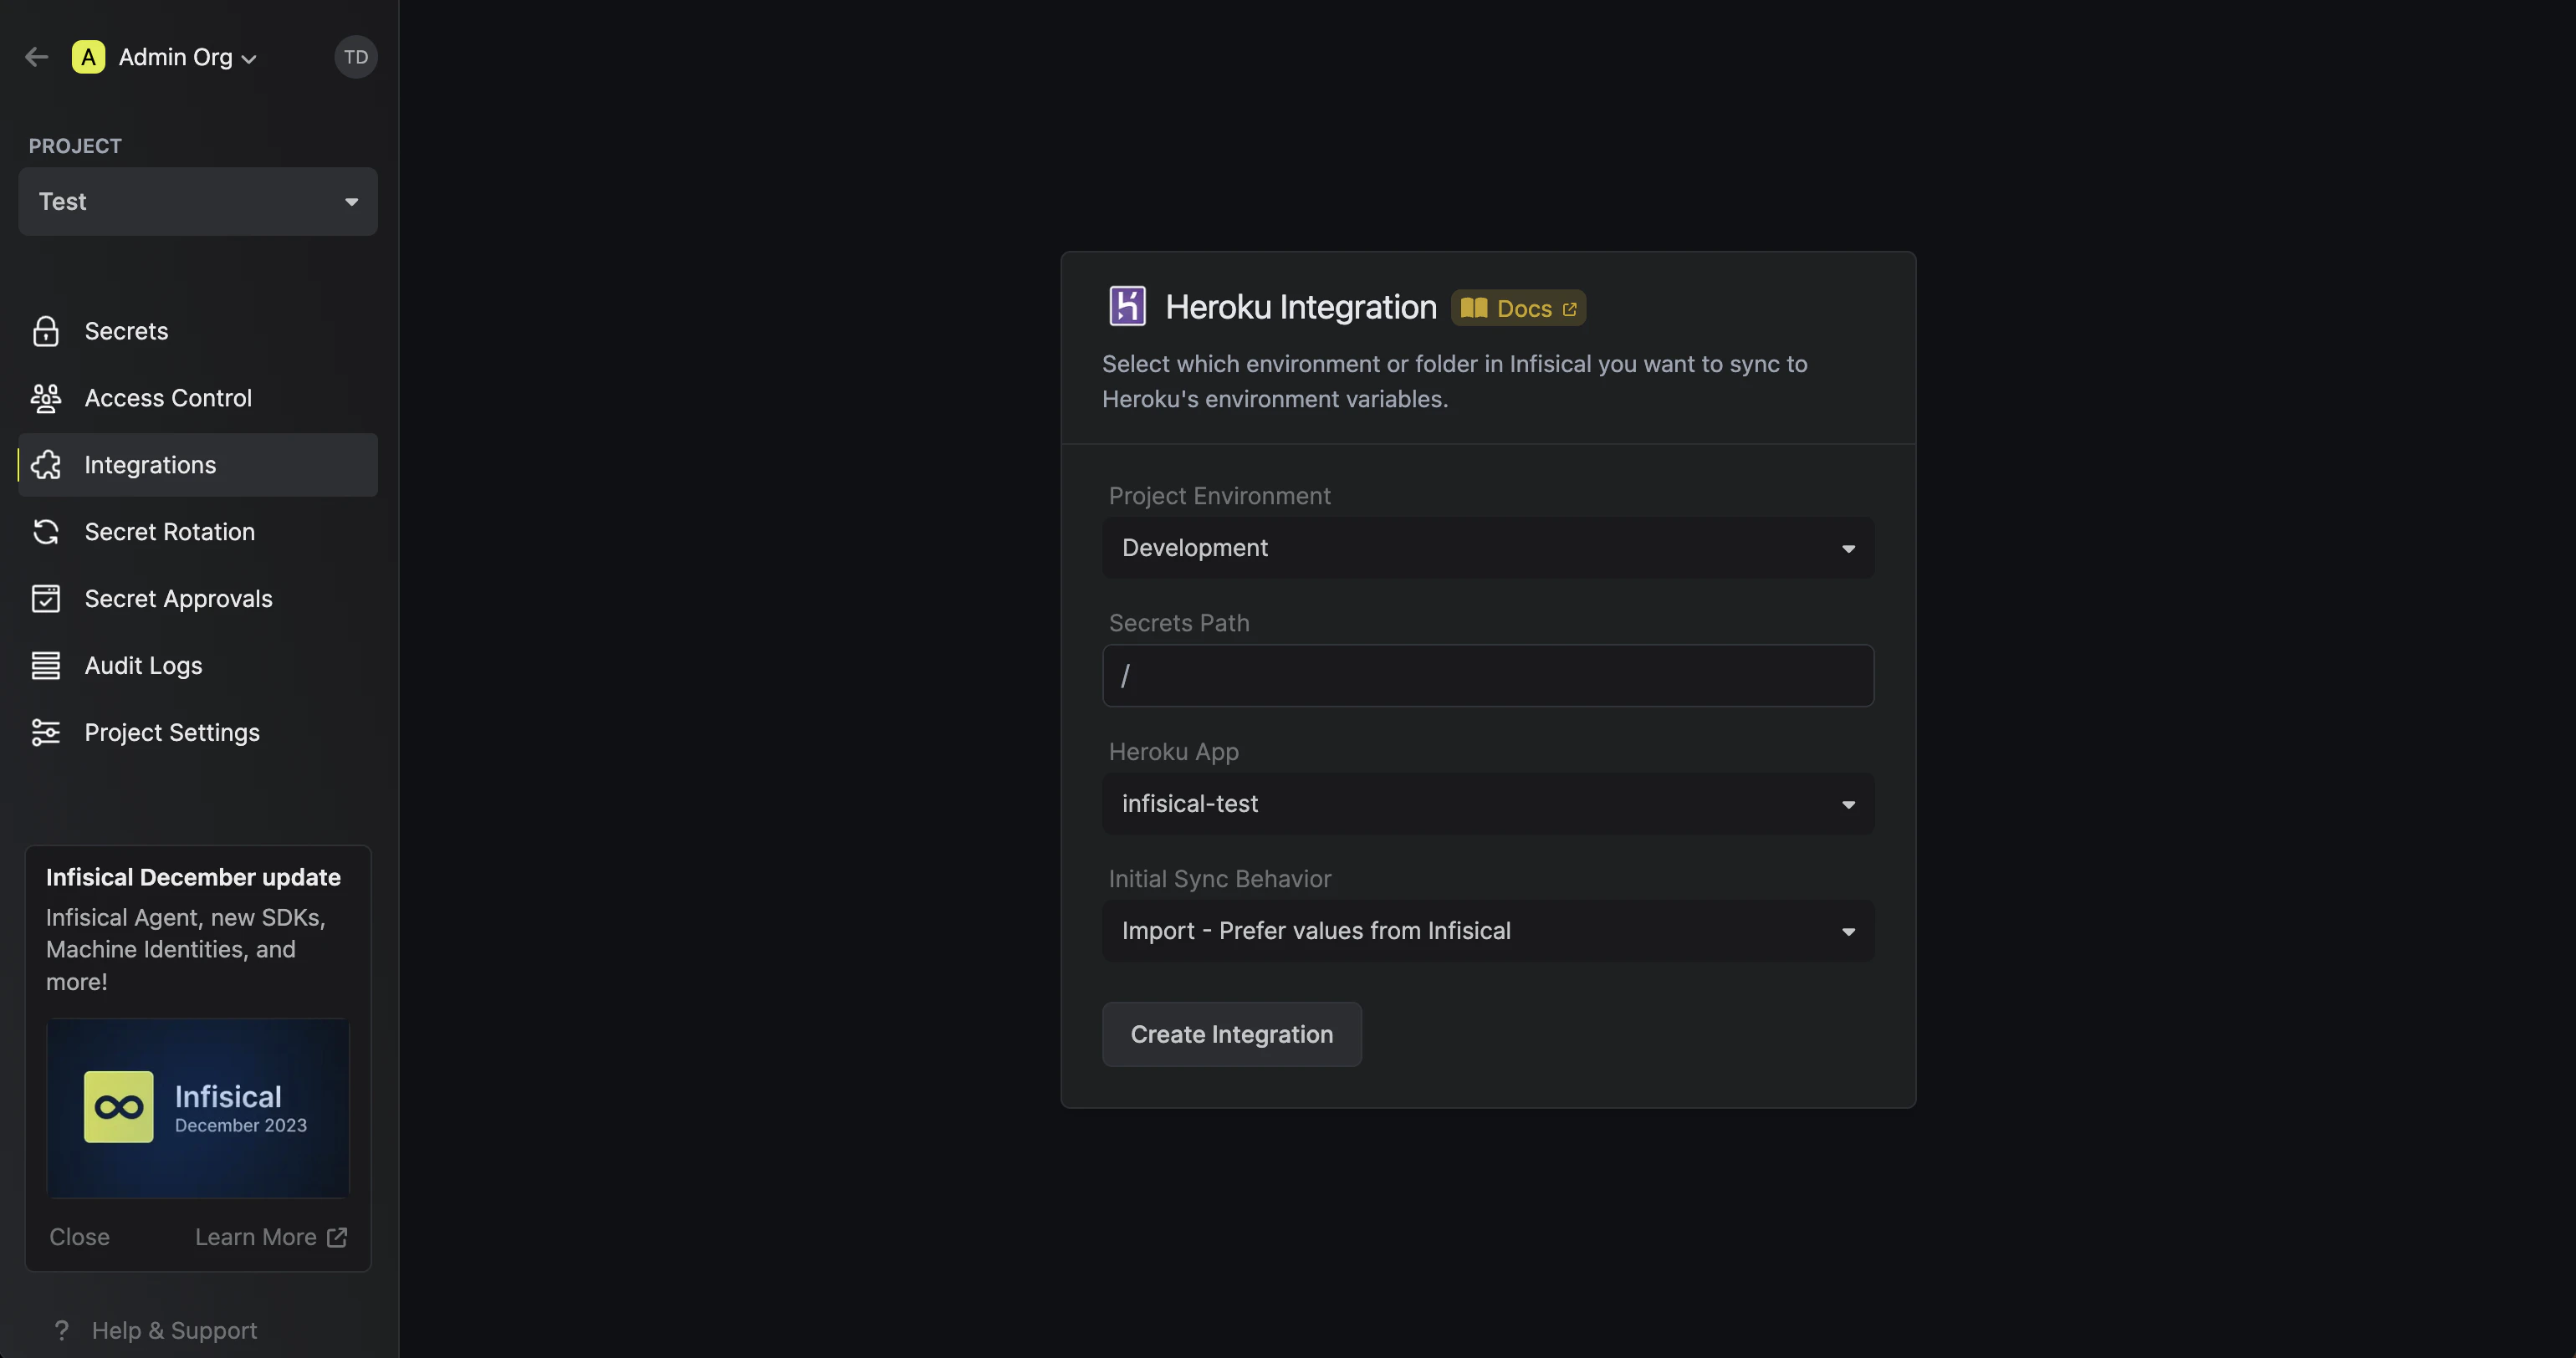Click the yellow Admin Org avatar icon

coord(88,57)
